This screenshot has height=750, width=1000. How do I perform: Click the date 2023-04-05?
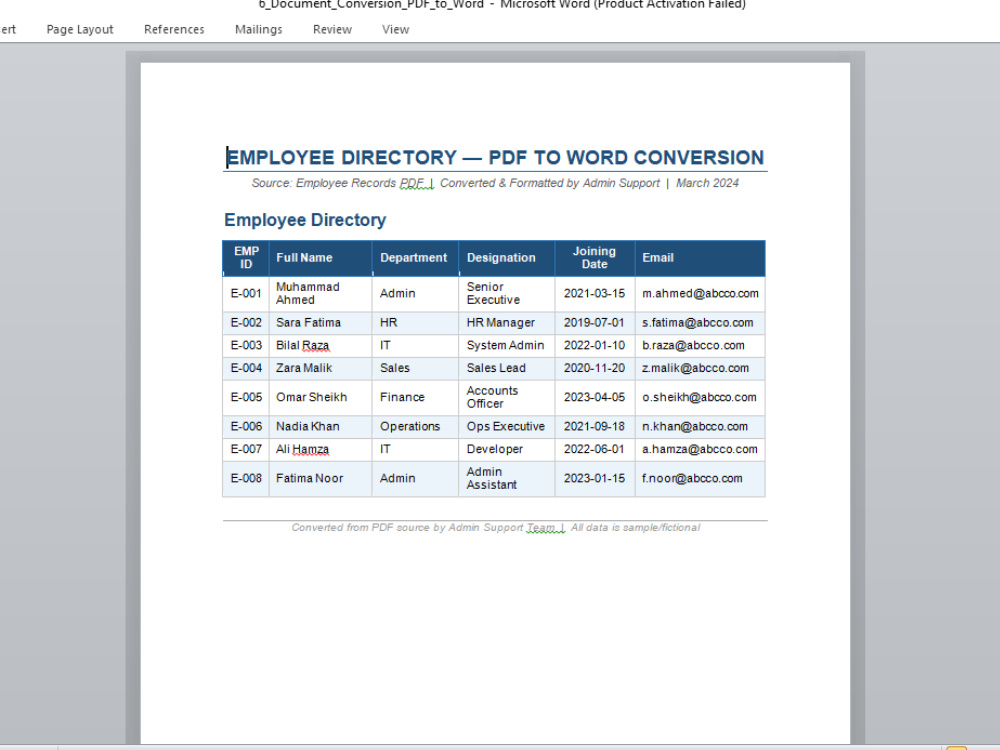click(x=594, y=397)
